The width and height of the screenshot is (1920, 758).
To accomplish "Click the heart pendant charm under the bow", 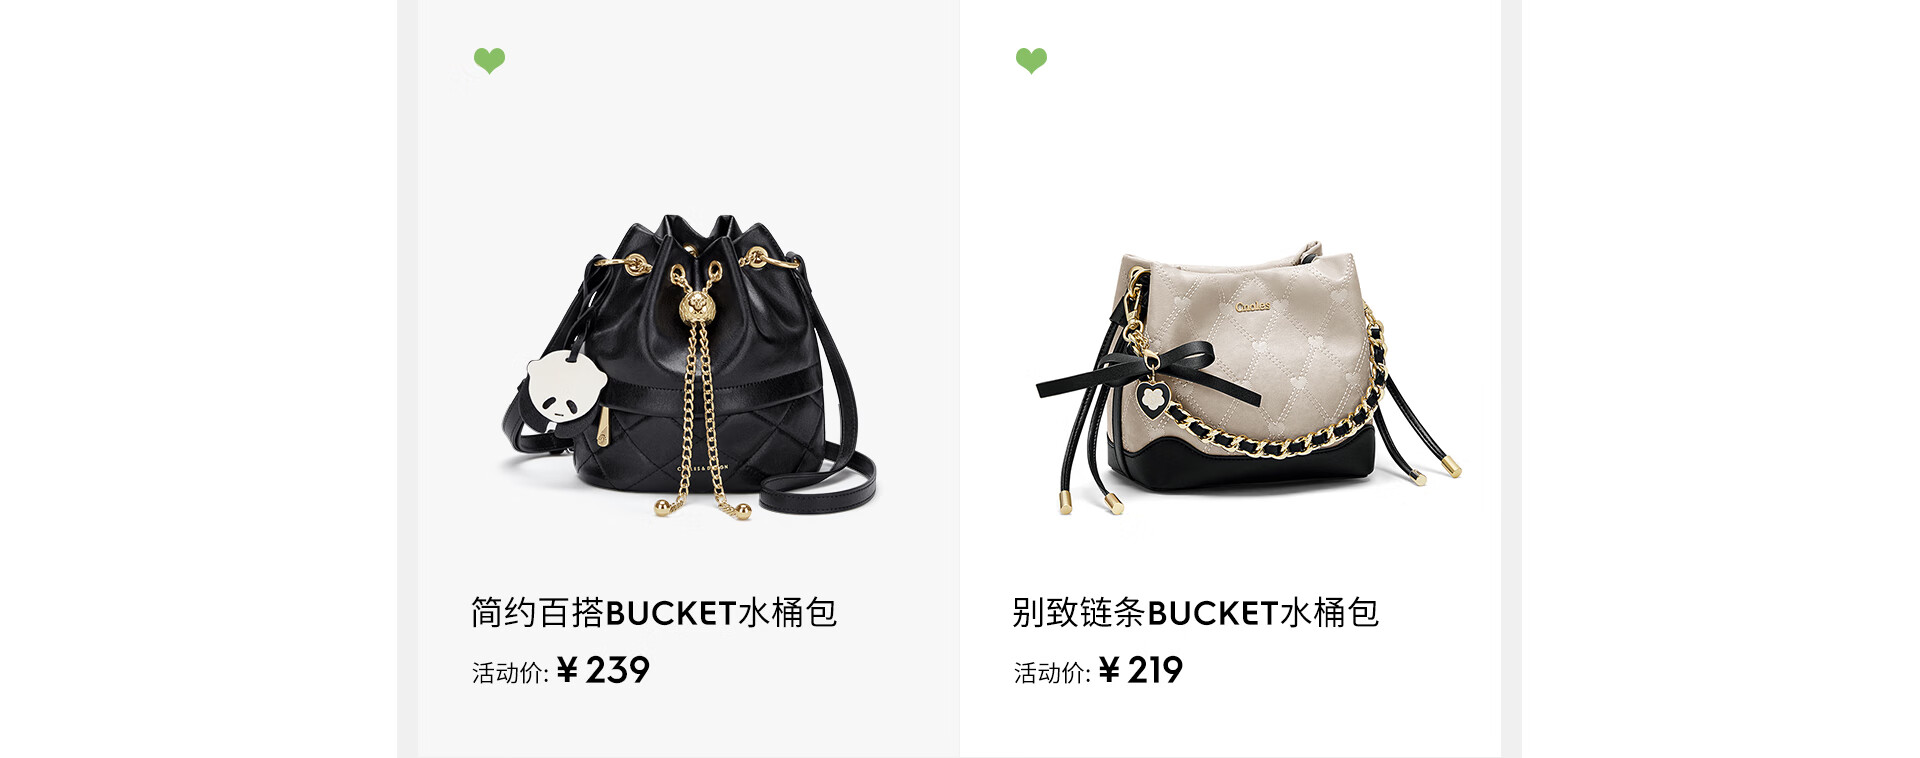I will click(1152, 398).
